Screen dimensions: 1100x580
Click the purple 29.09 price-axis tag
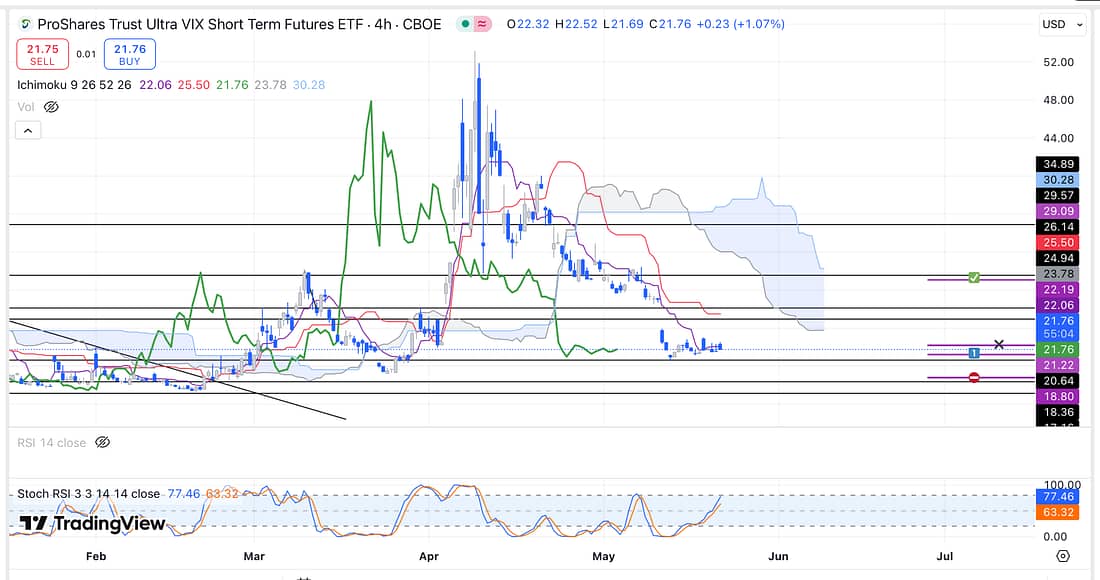(x=1059, y=211)
